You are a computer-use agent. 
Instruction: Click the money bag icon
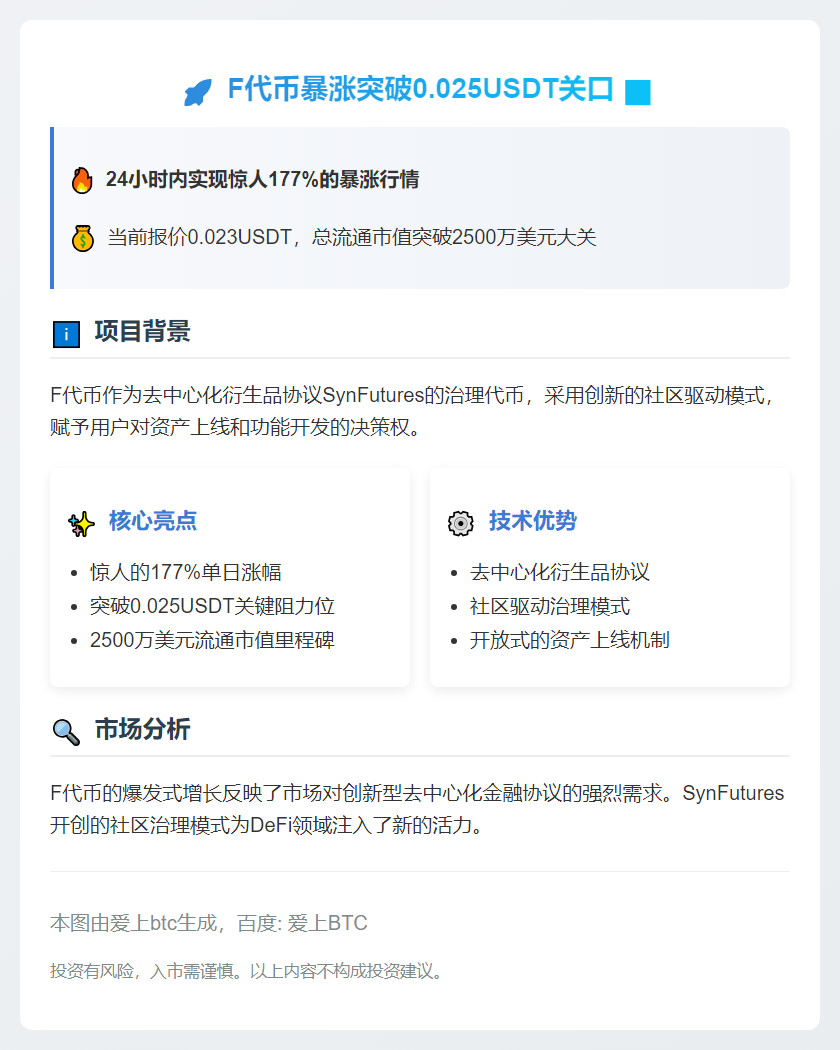[82, 238]
